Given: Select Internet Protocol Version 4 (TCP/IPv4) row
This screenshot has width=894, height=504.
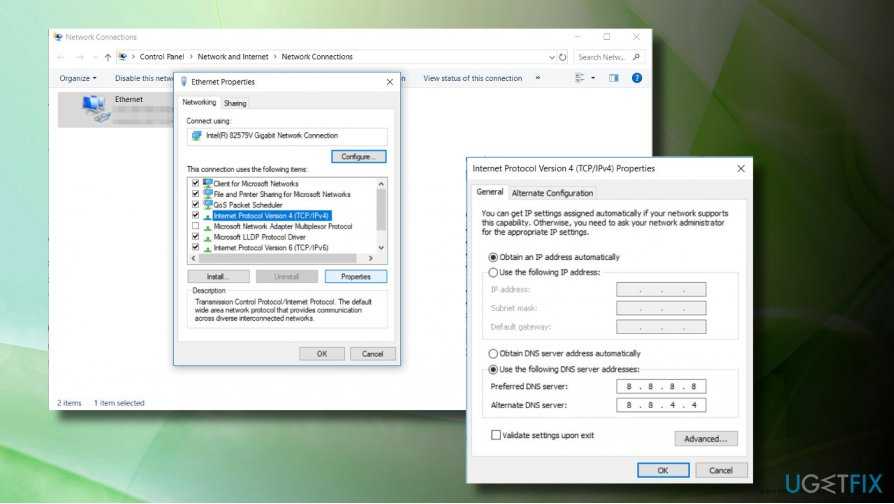Looking at the screenshot, I should point(271,216).
